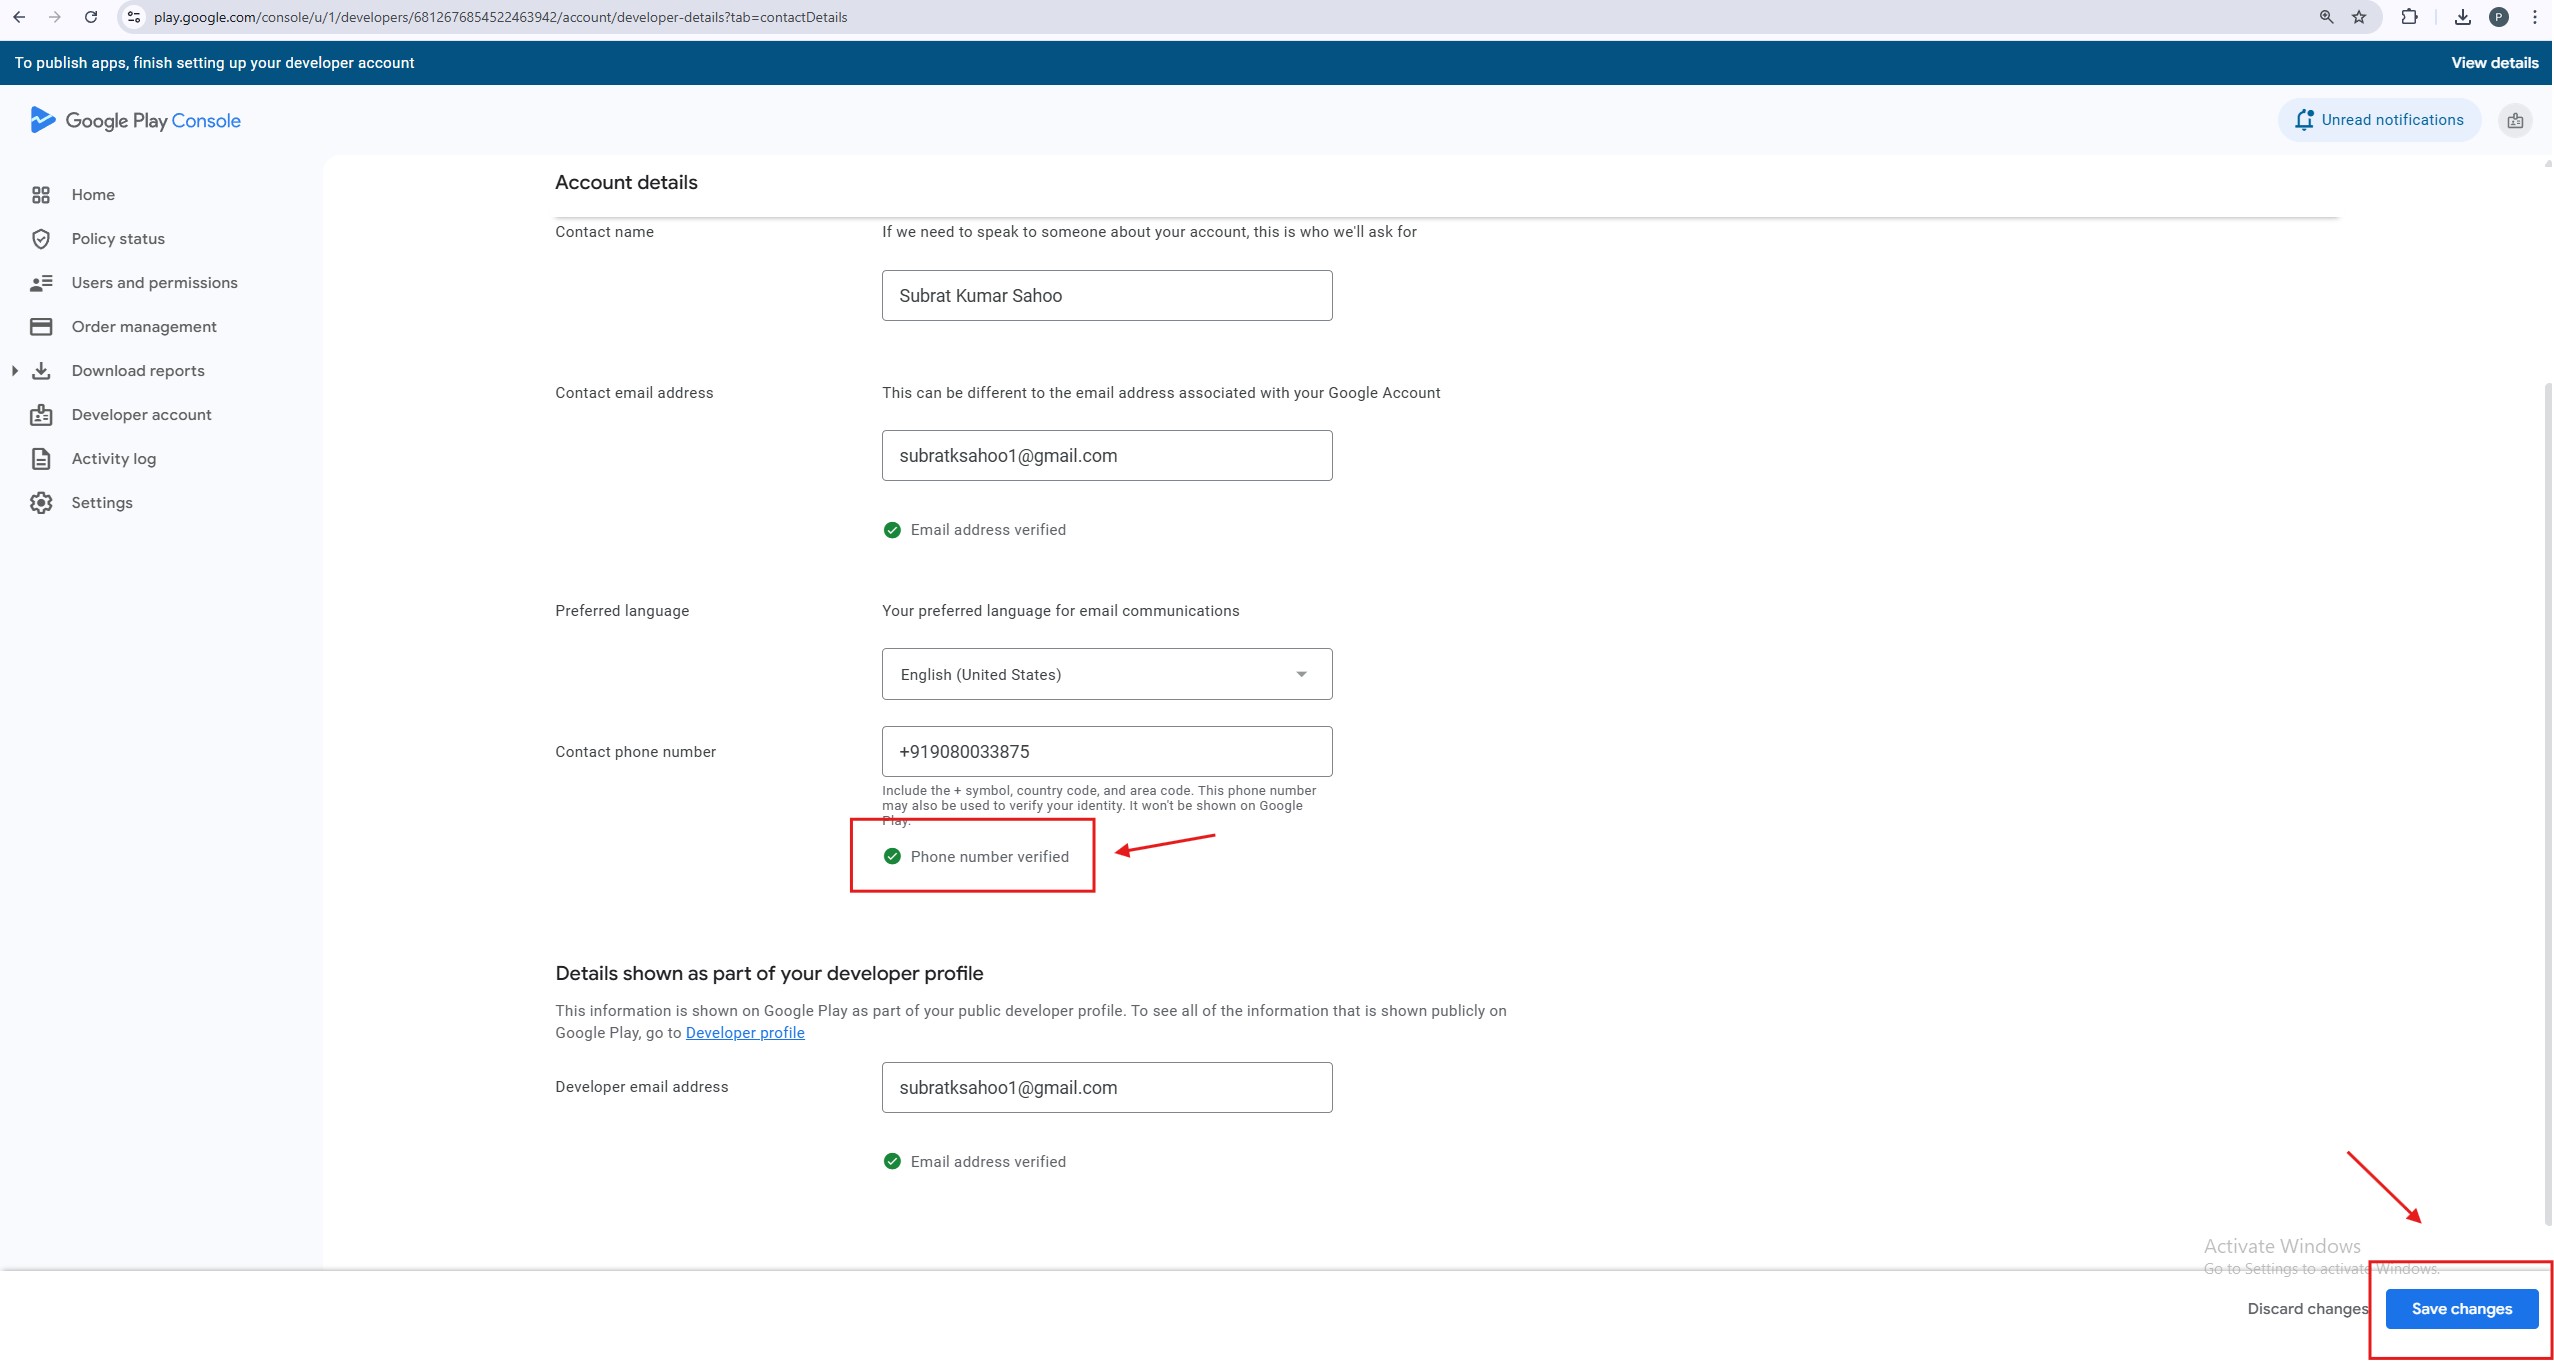The height and width of the screenshot is (1361, 2554).
Task: Click the Developer account badge icon
Action: tap(41, 415)
